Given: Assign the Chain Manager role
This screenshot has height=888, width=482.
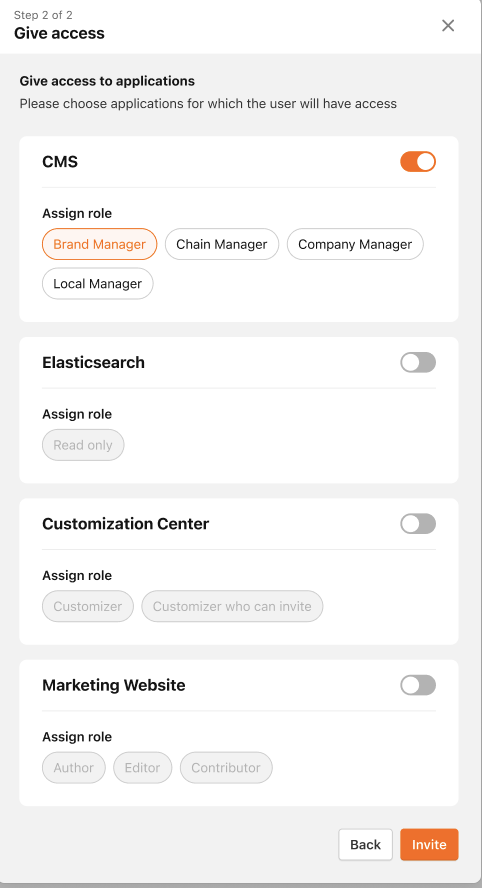Looking at the screenshot, I should [222, 244].
